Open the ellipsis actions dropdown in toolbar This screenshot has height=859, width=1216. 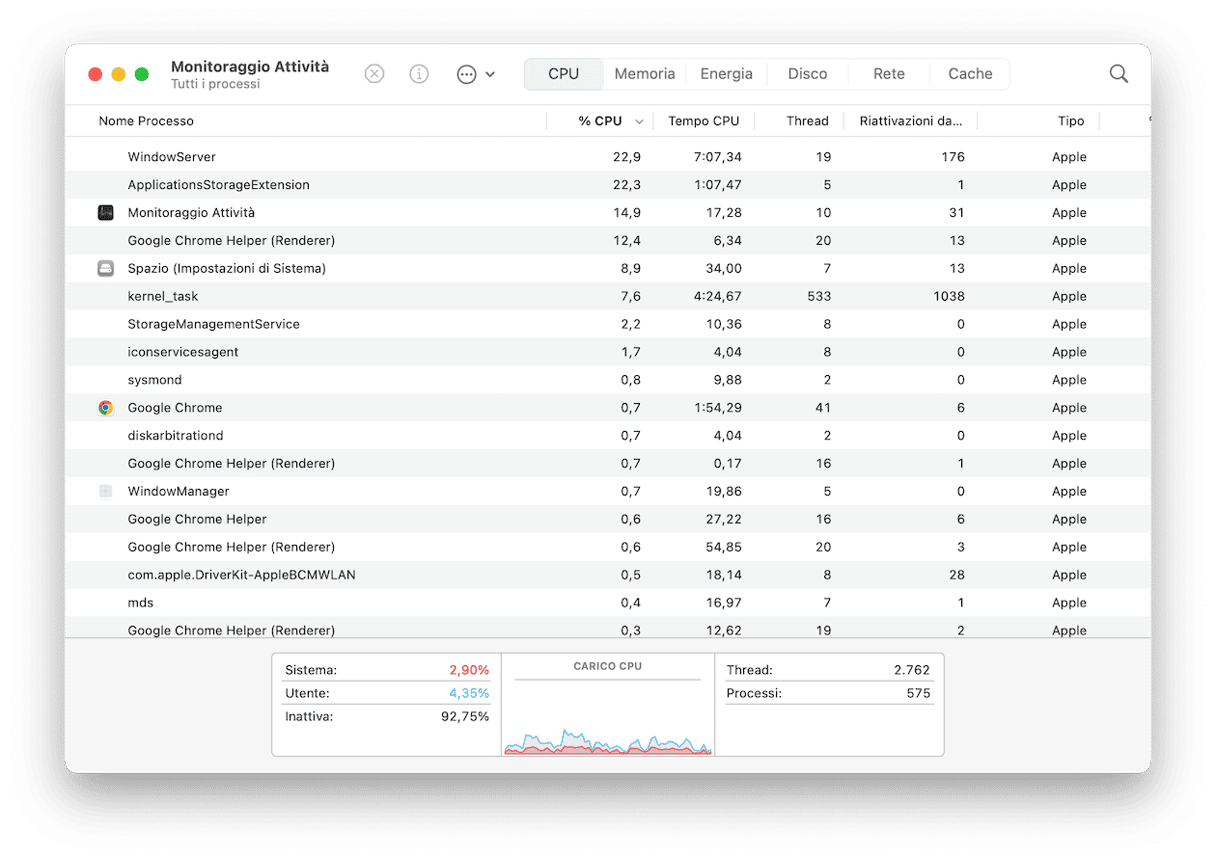[475, 74]
